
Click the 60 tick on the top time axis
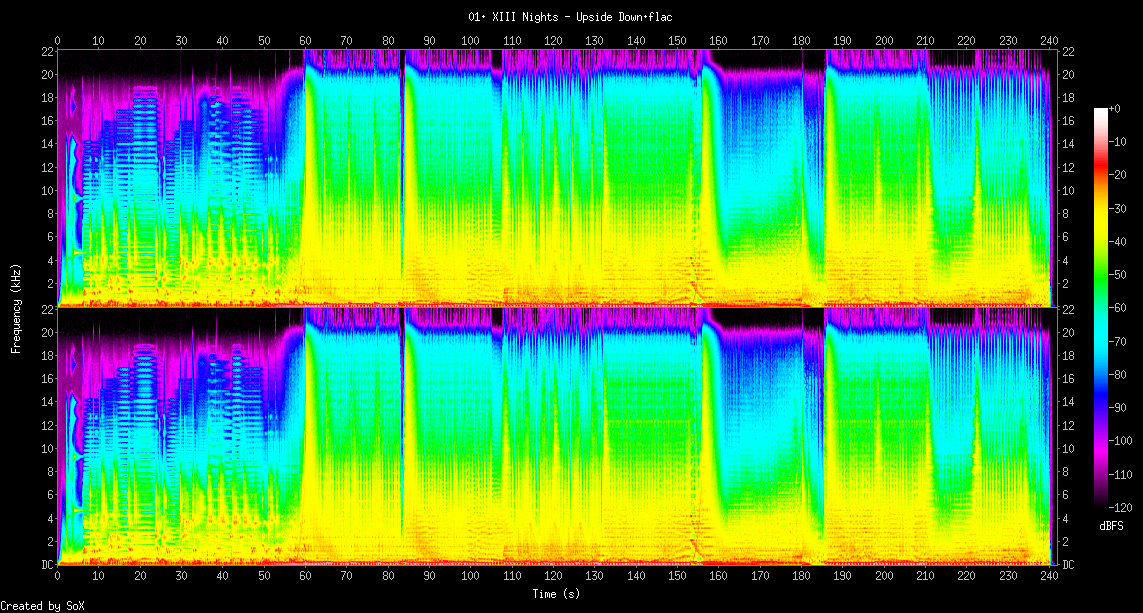(x=305, y=41)
